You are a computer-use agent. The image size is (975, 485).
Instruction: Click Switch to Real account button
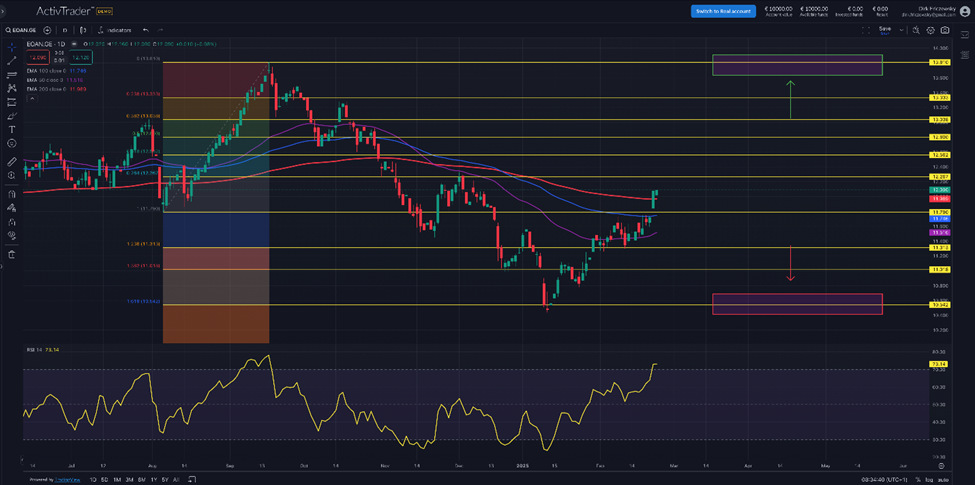pos(723,11)
